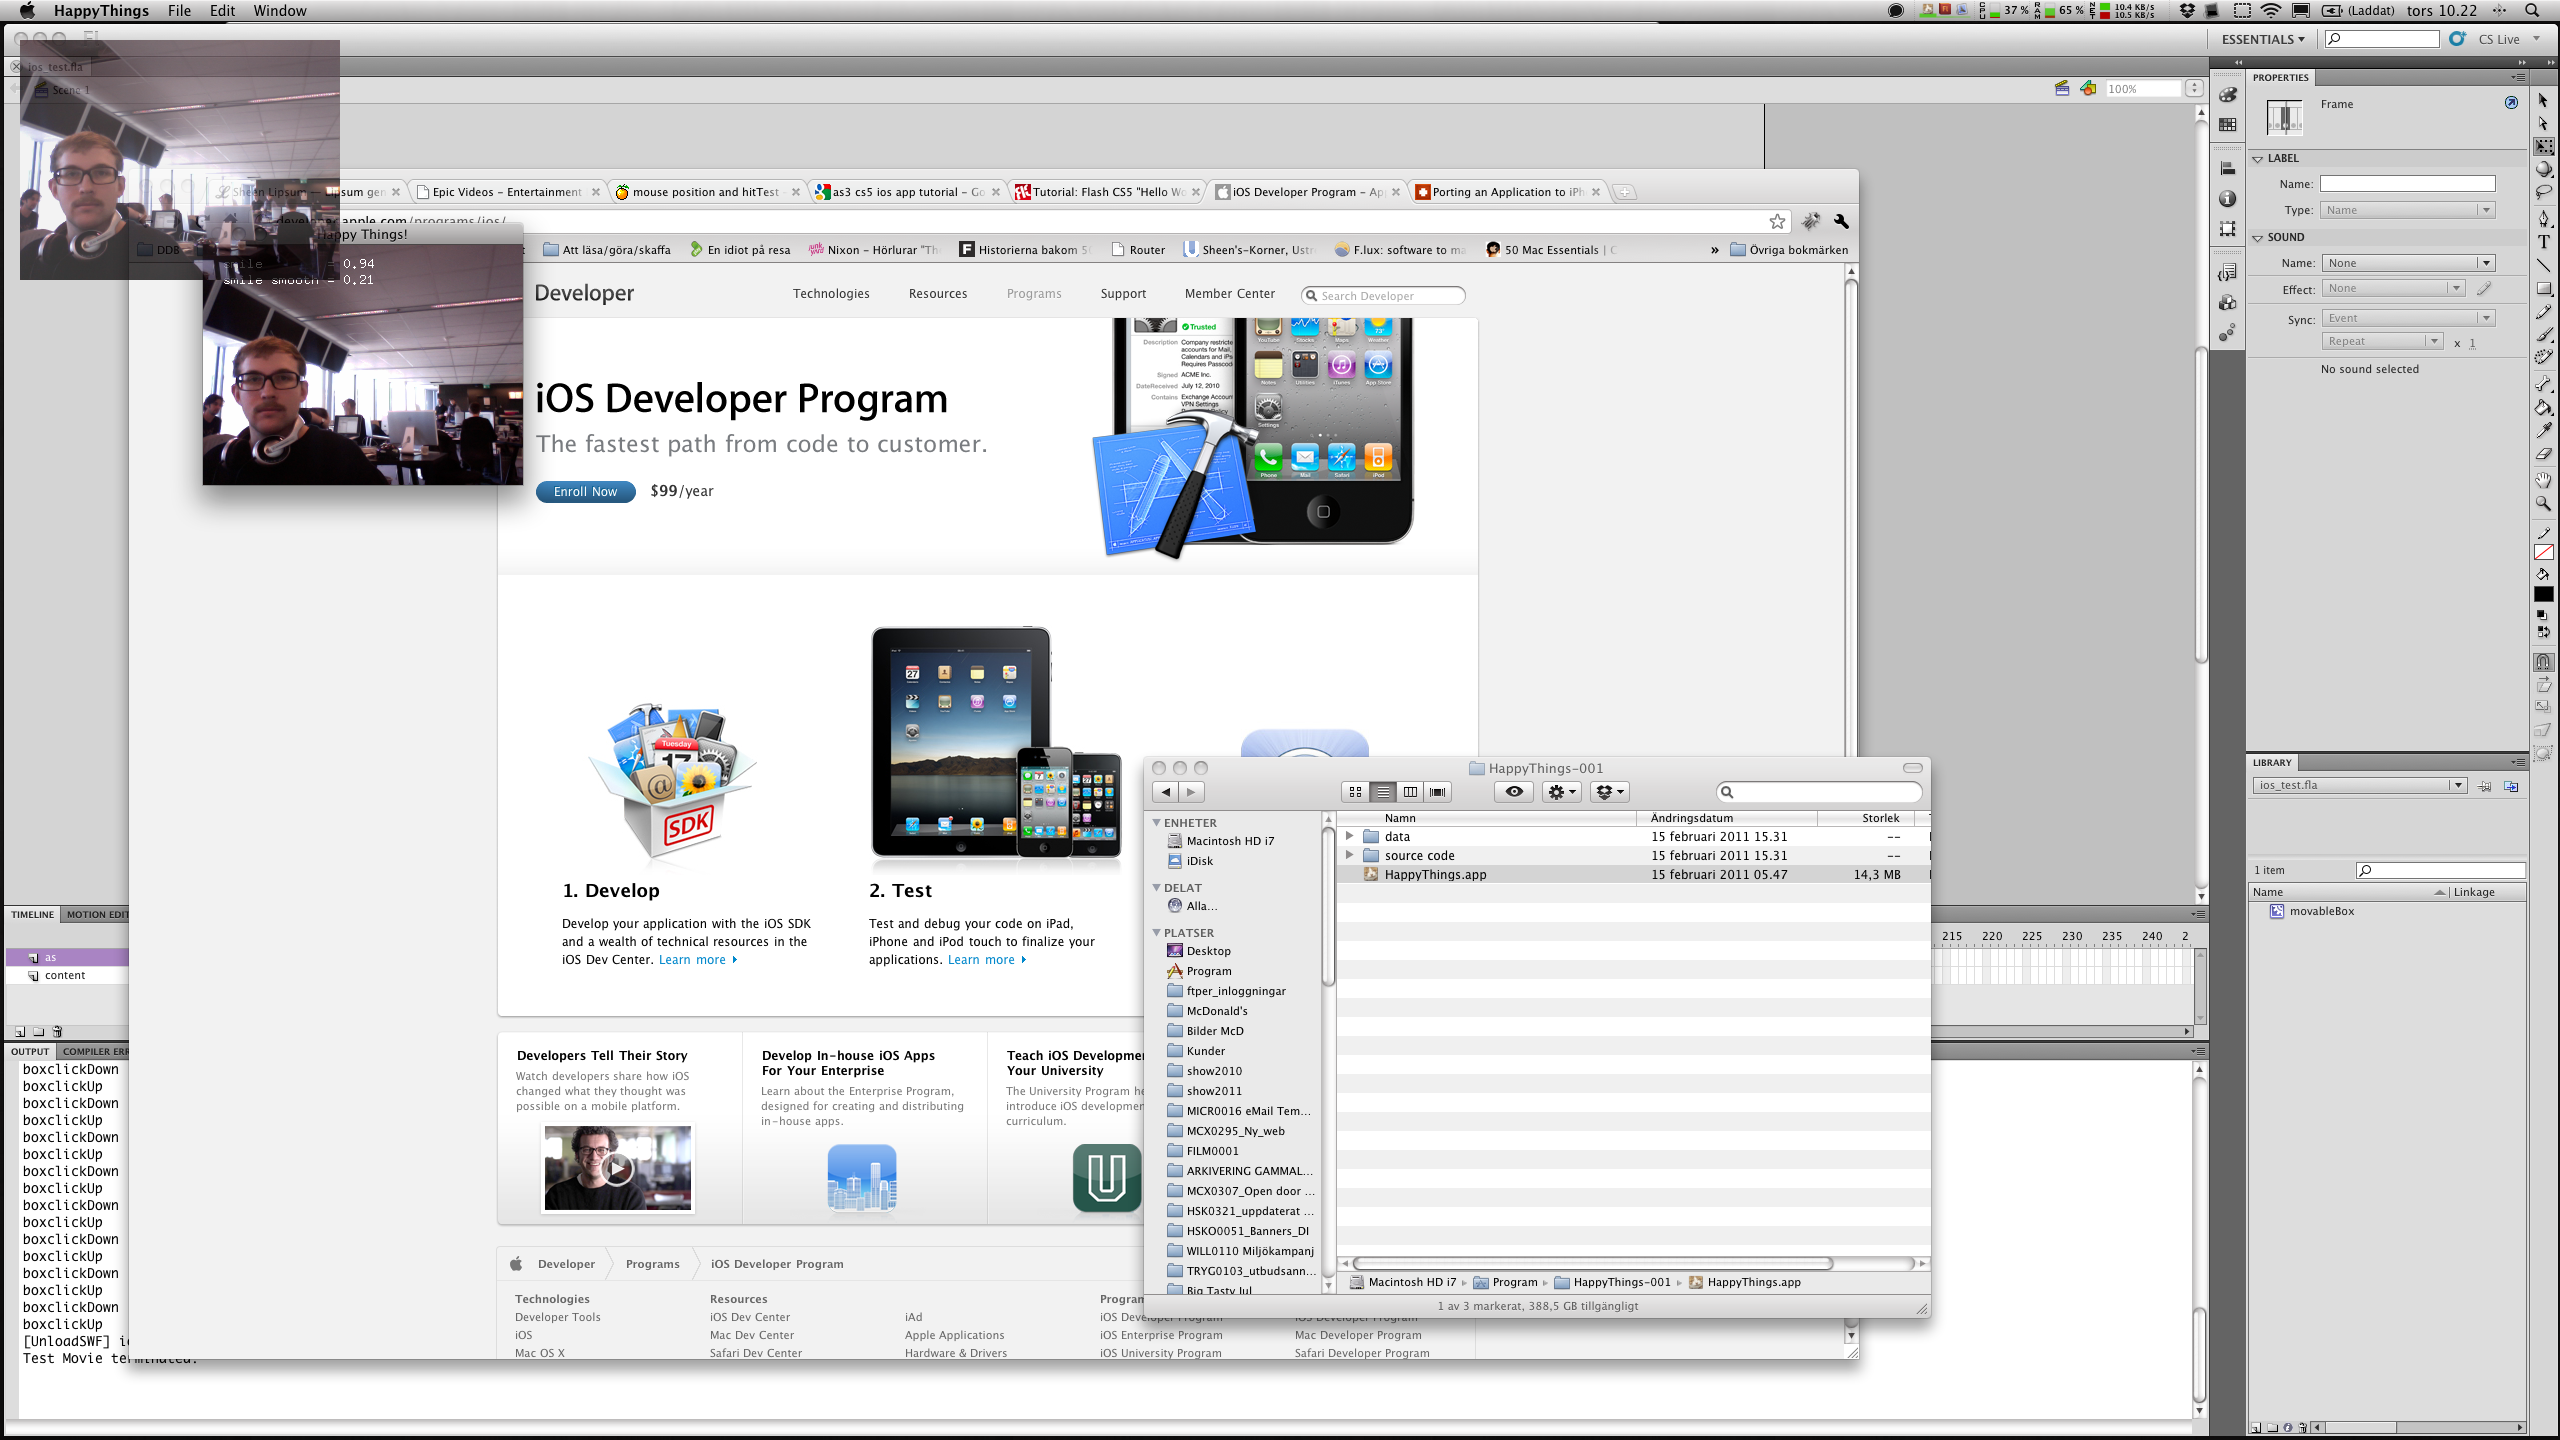This screenshot has width=2560, height=1440.
Task: Select the Lasso tool
Action: pyautogui.click(x=2543, y=192)
